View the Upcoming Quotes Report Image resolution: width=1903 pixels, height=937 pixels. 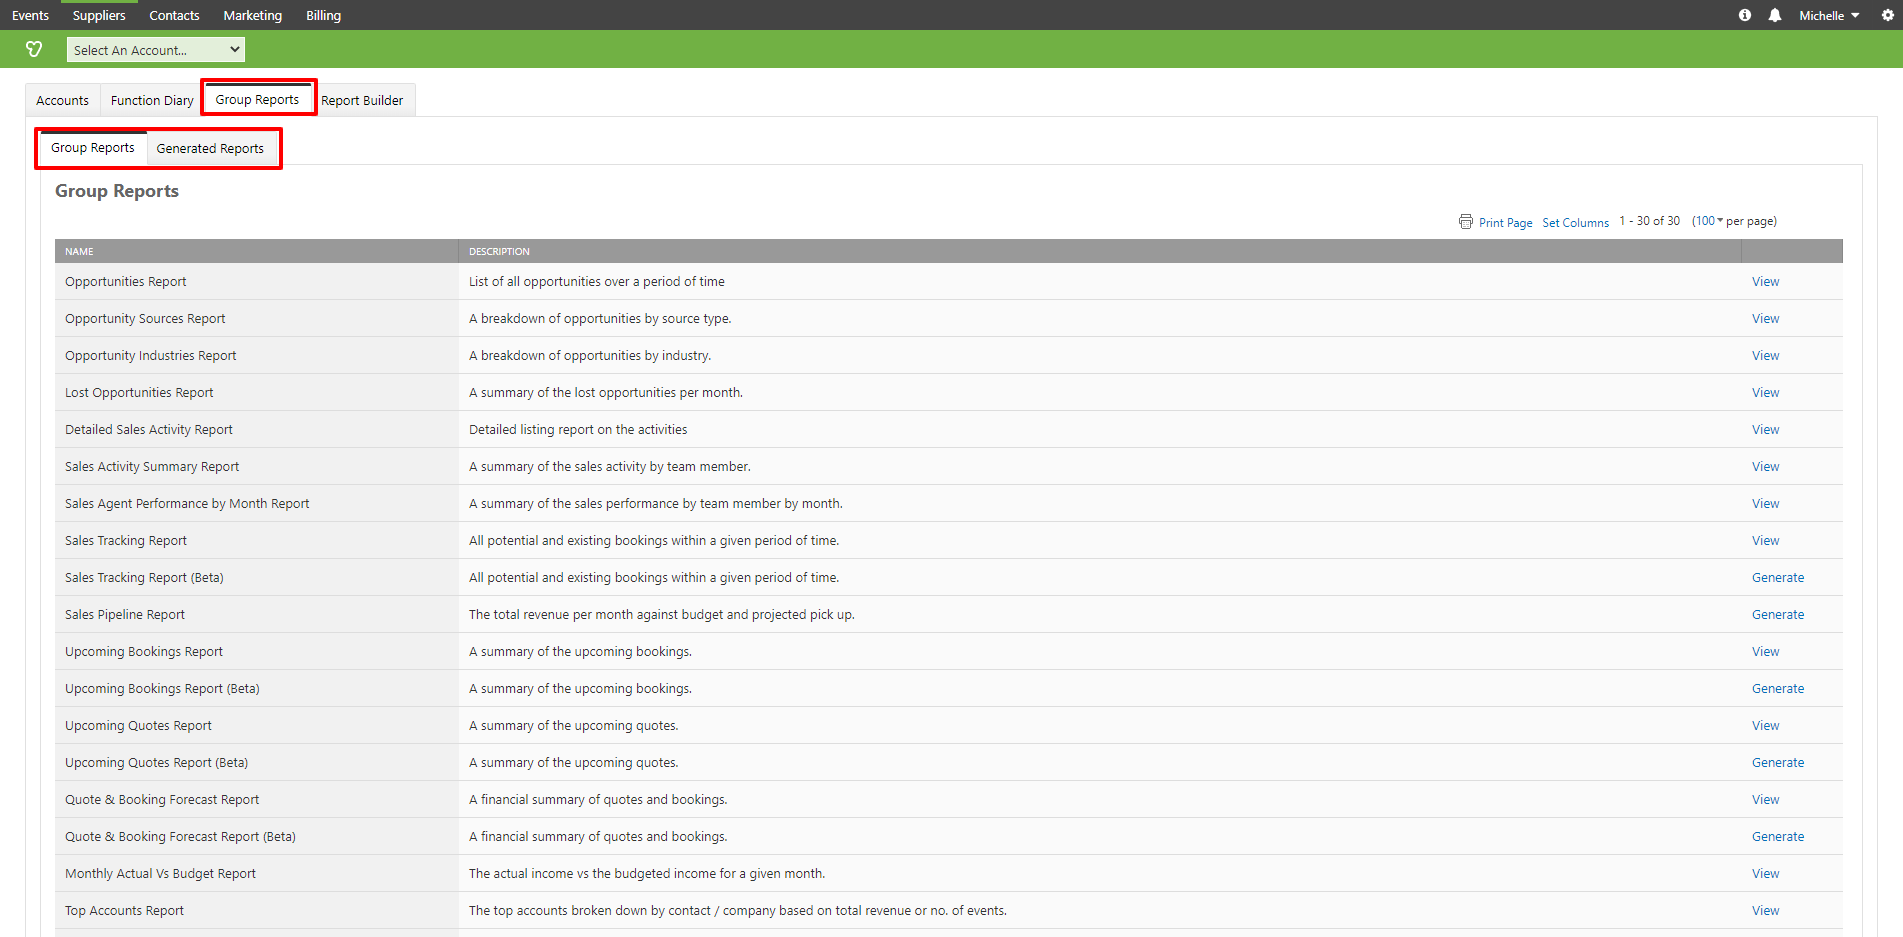1765,726
